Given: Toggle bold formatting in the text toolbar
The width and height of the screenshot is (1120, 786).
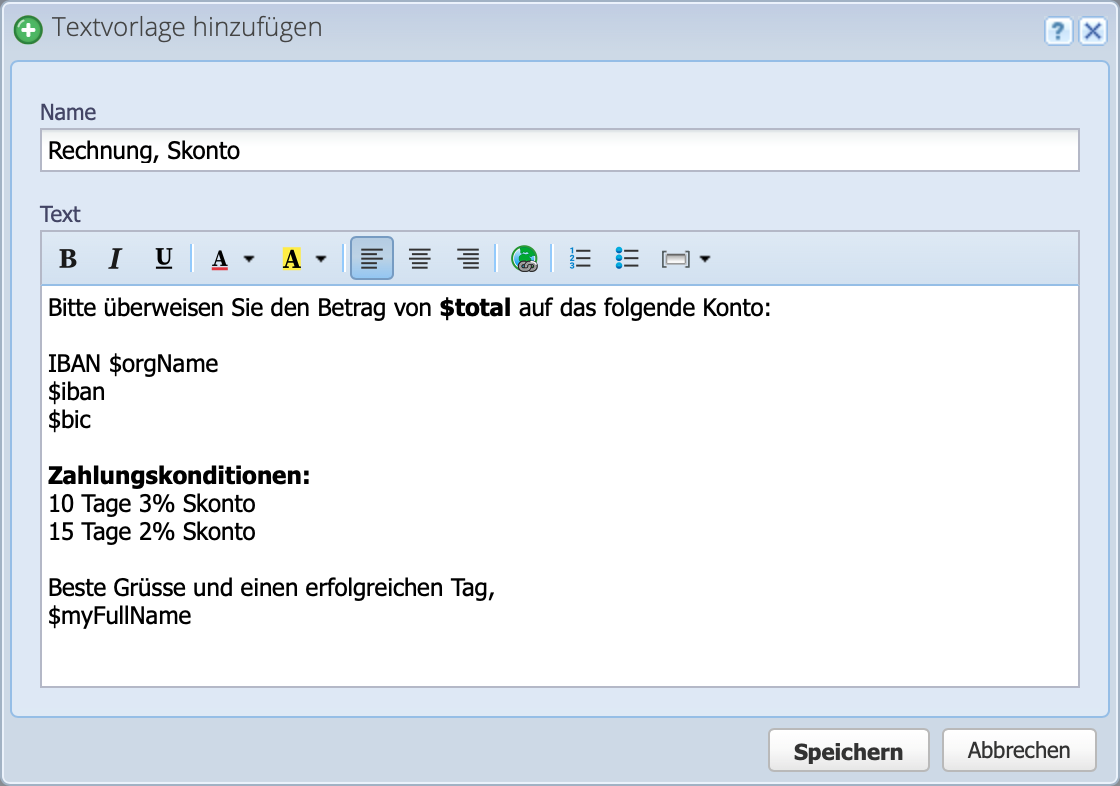Looking at the screenshot, I should click(68, 259).
